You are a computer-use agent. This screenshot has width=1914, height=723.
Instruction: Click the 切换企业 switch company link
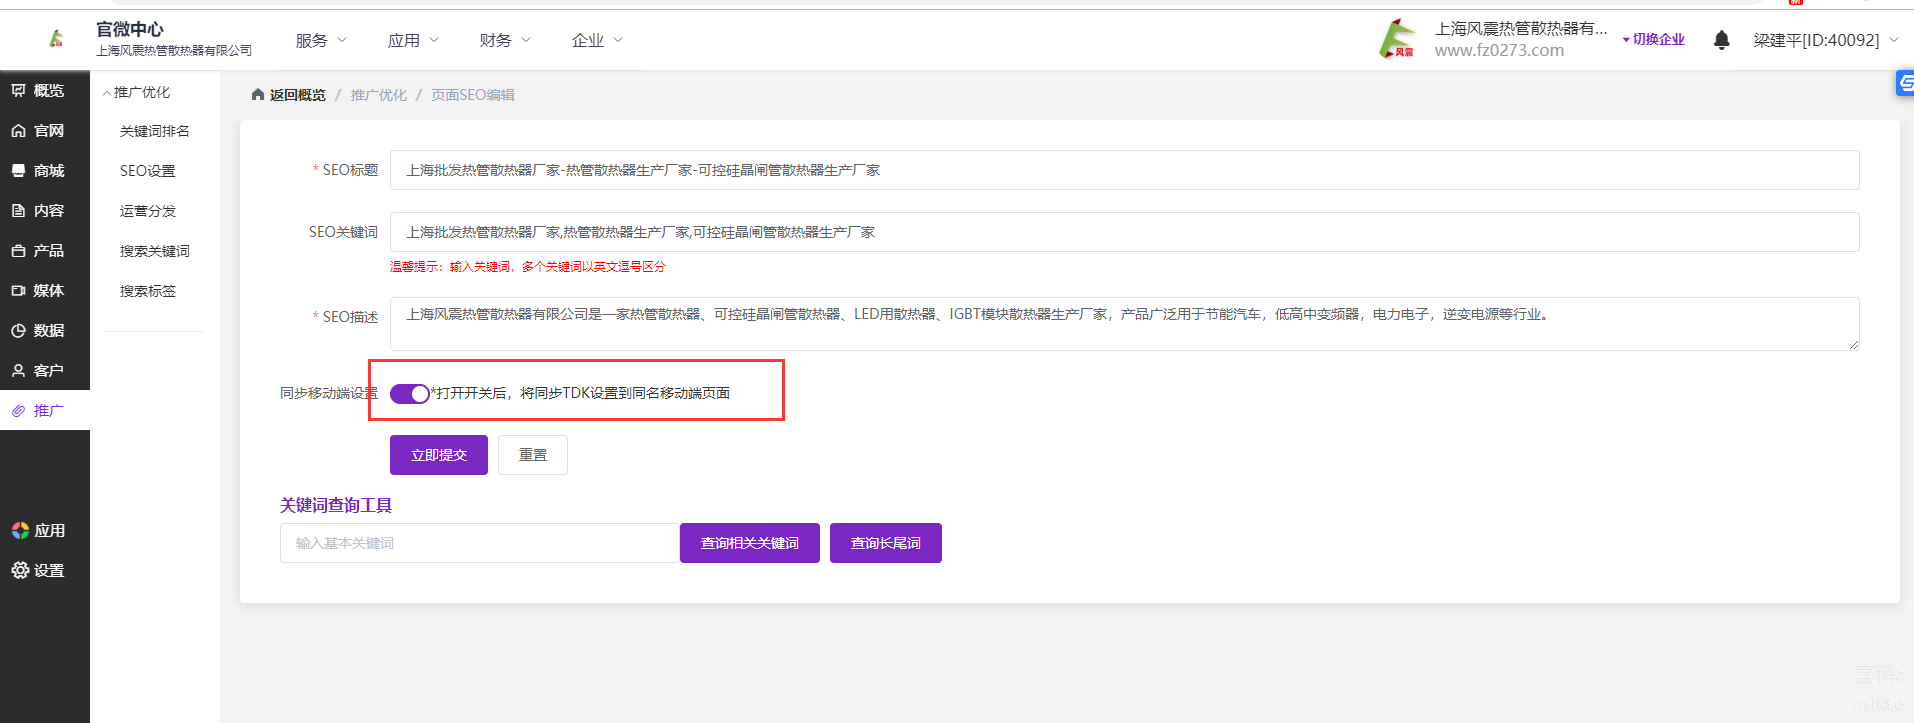[x=1655, y=40]
